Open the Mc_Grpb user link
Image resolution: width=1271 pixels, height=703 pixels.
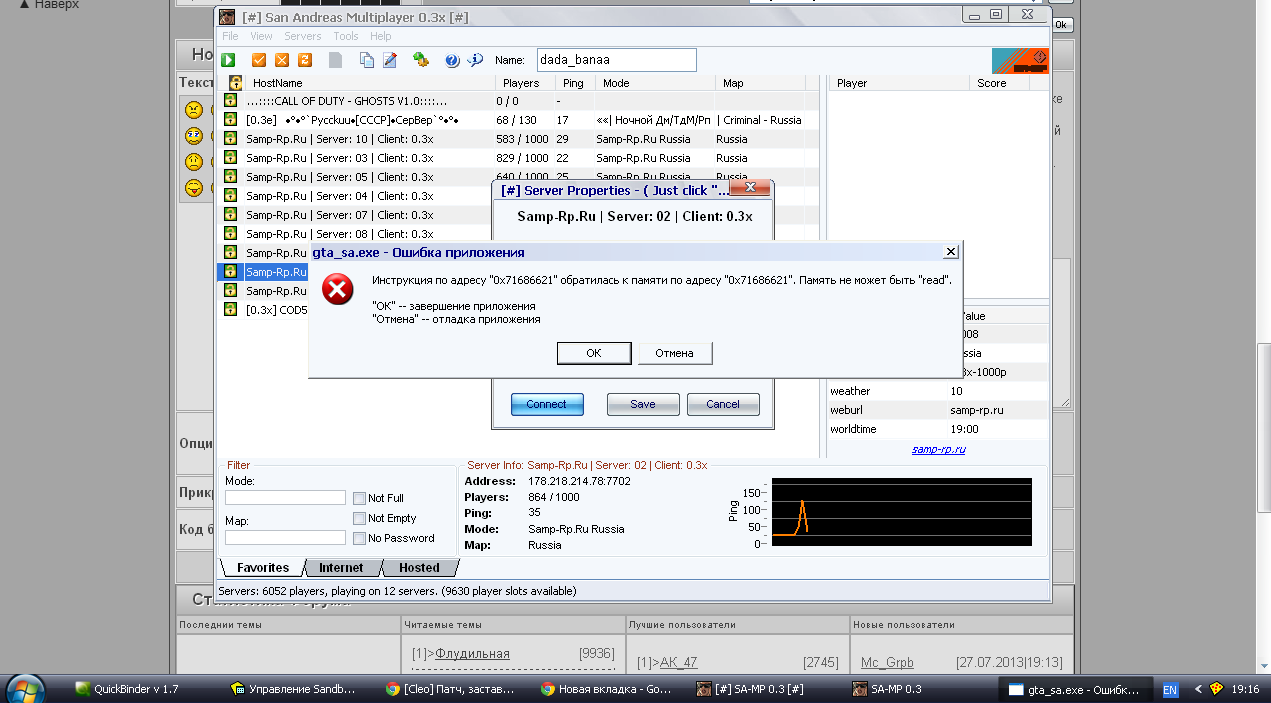click(887, 662)
